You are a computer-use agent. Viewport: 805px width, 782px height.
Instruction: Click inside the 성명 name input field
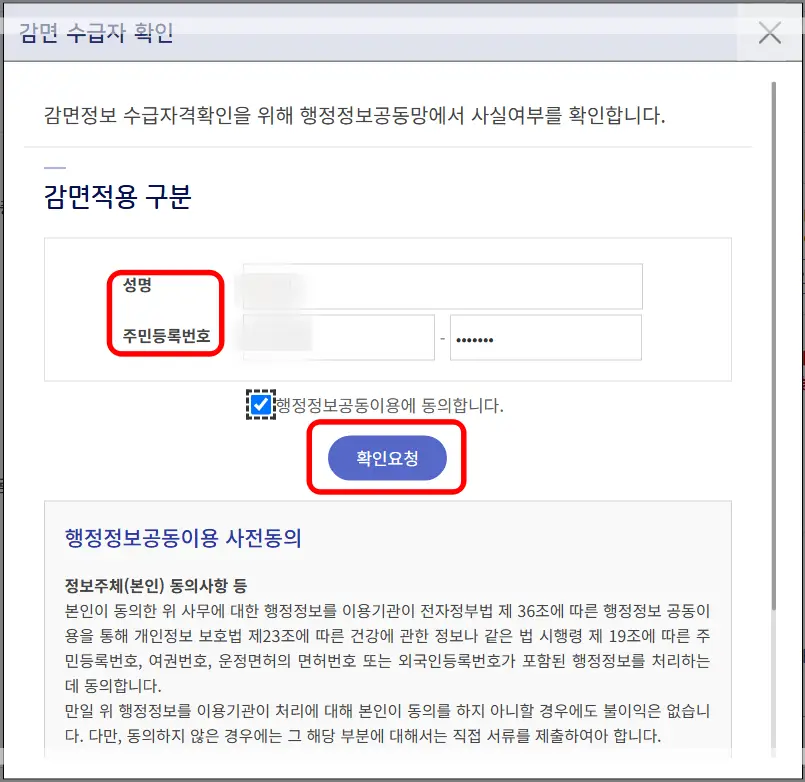click(440, 286)
